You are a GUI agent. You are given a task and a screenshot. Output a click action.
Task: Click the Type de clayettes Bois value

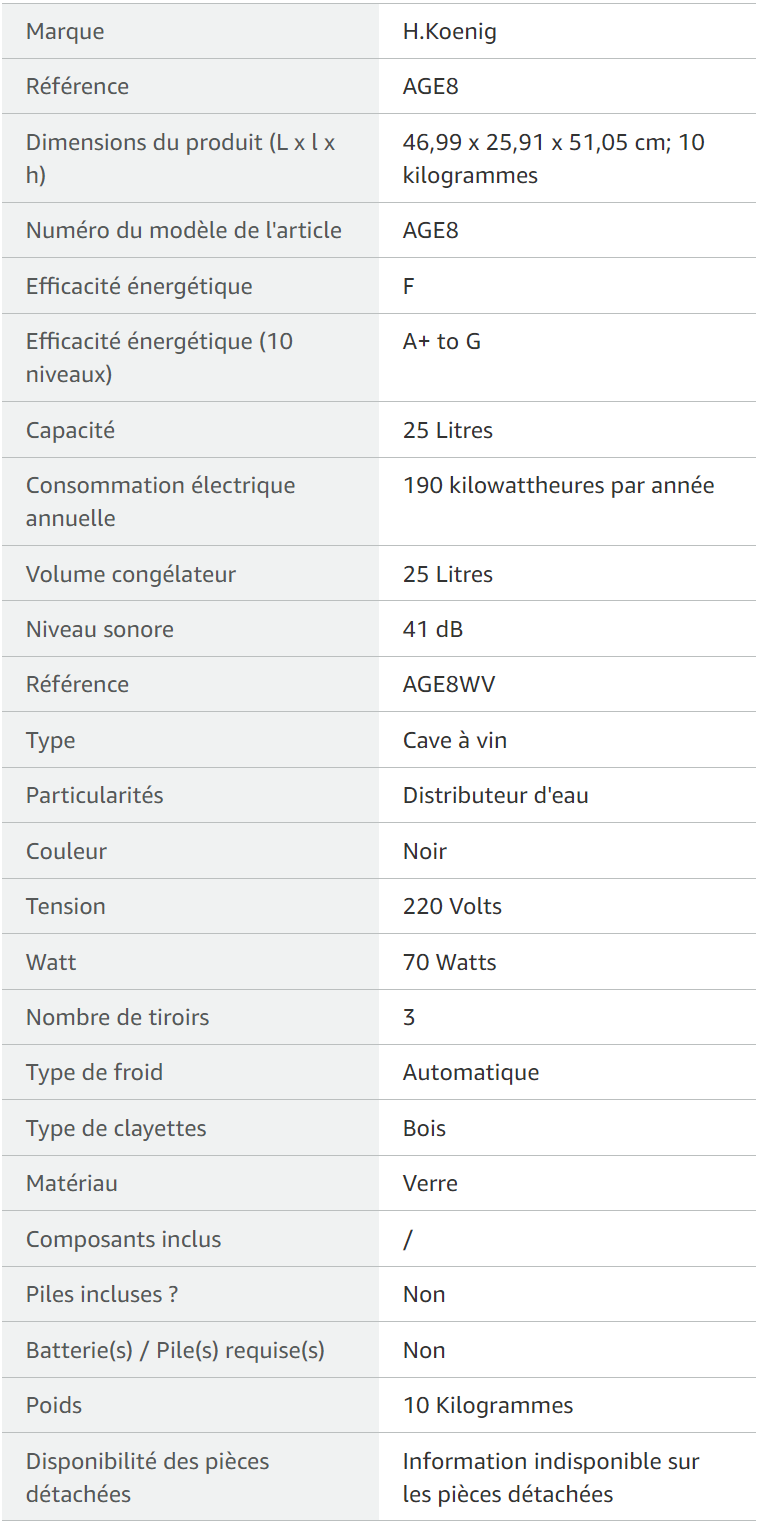tap(424, 1129)
